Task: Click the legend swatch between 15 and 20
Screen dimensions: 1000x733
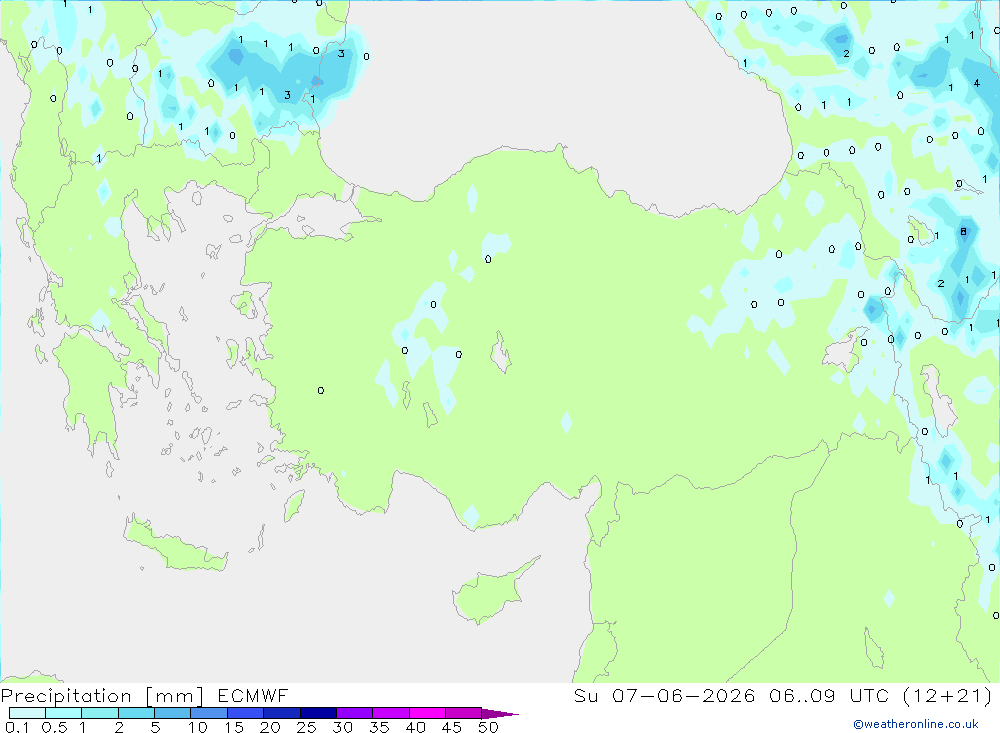Action: tap(245, 713)
